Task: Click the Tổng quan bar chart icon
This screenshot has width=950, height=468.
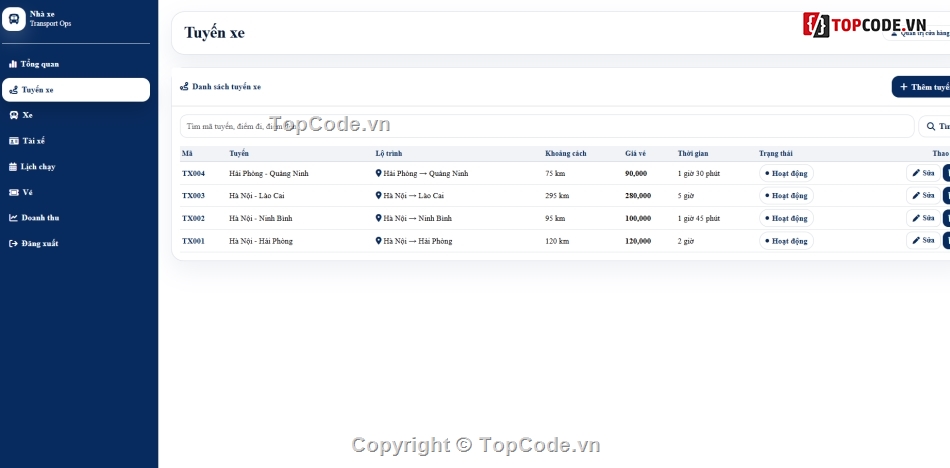Action: [13, 64]
